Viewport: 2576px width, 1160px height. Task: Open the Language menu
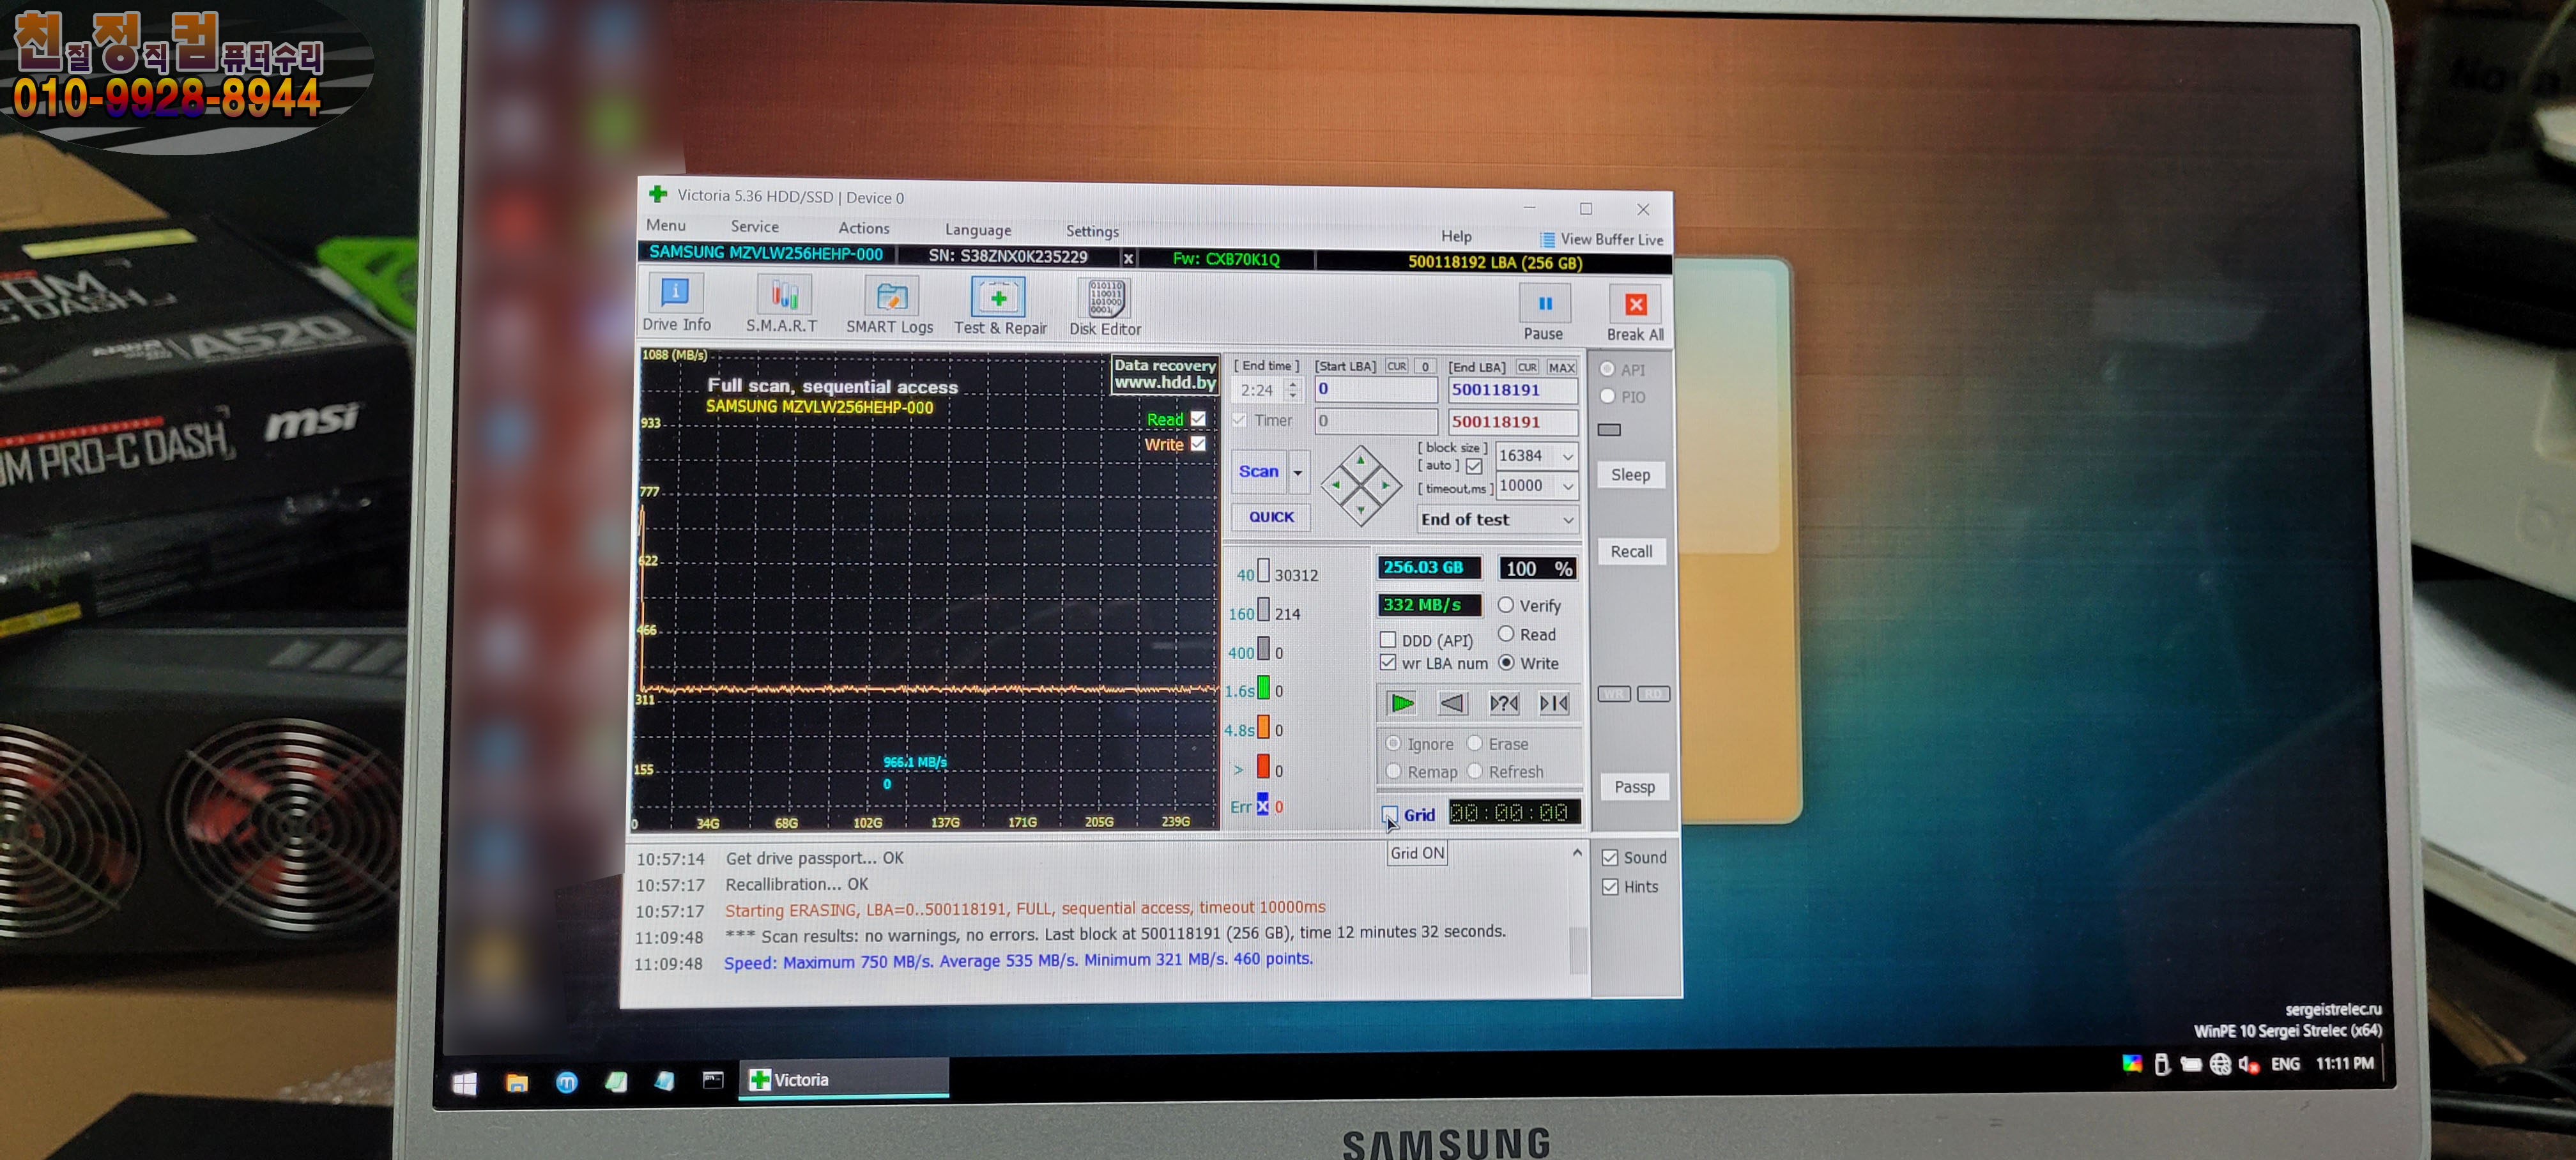(977, 229)
